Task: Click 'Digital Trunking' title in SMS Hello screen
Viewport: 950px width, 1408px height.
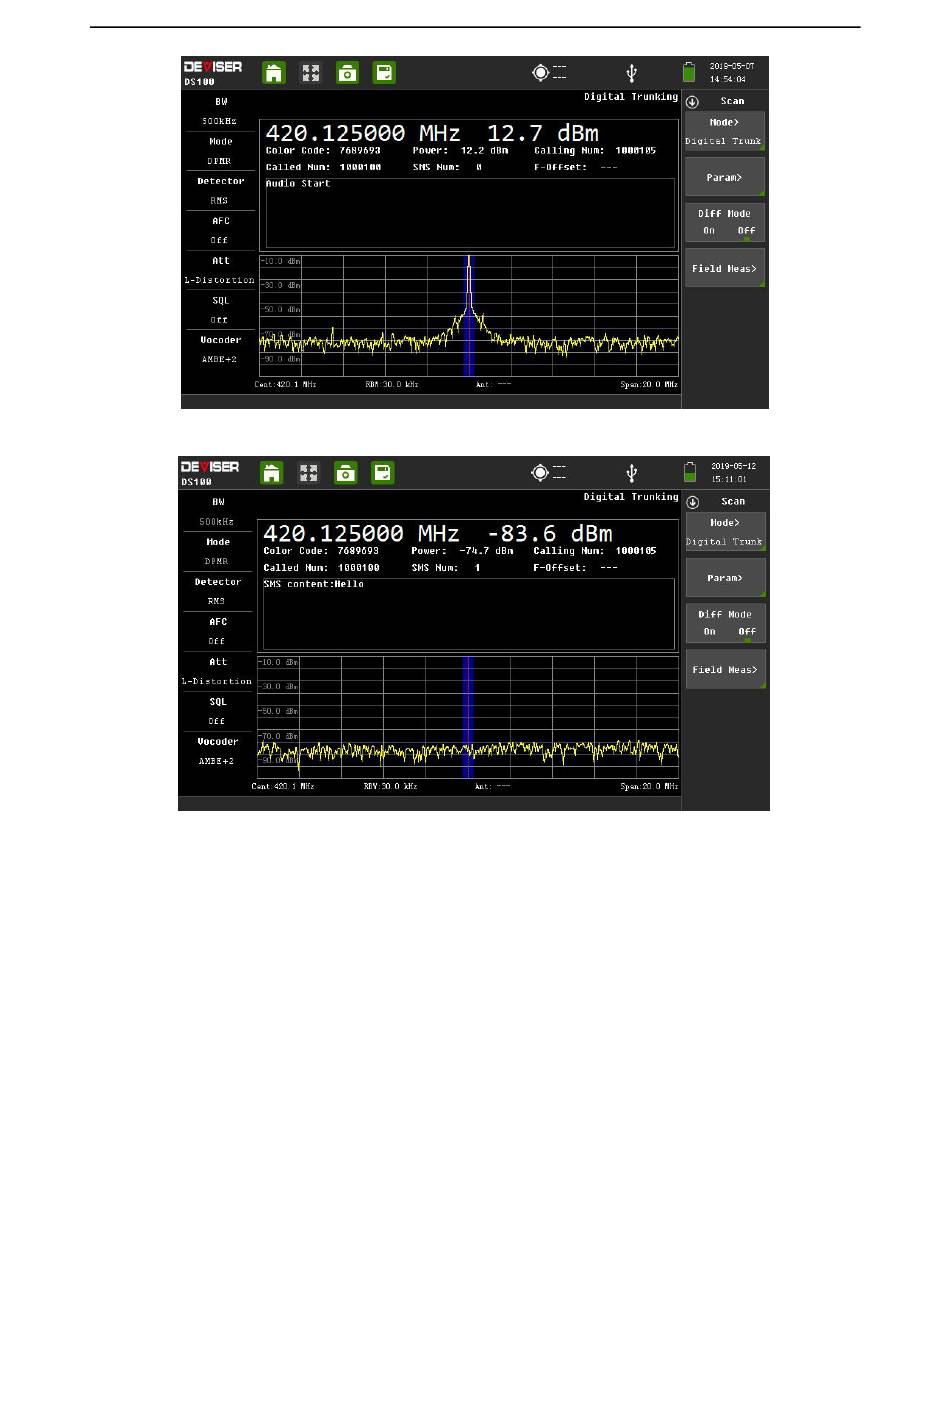Action: click(631, 497)
